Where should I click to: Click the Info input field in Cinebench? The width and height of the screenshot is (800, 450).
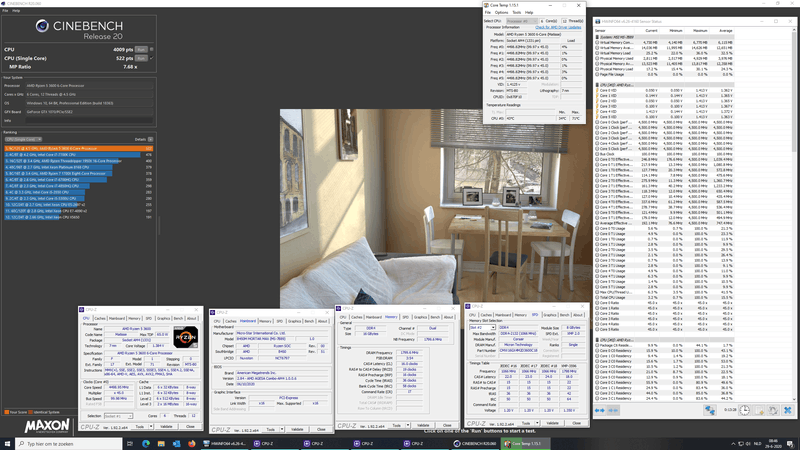(89, 120)
